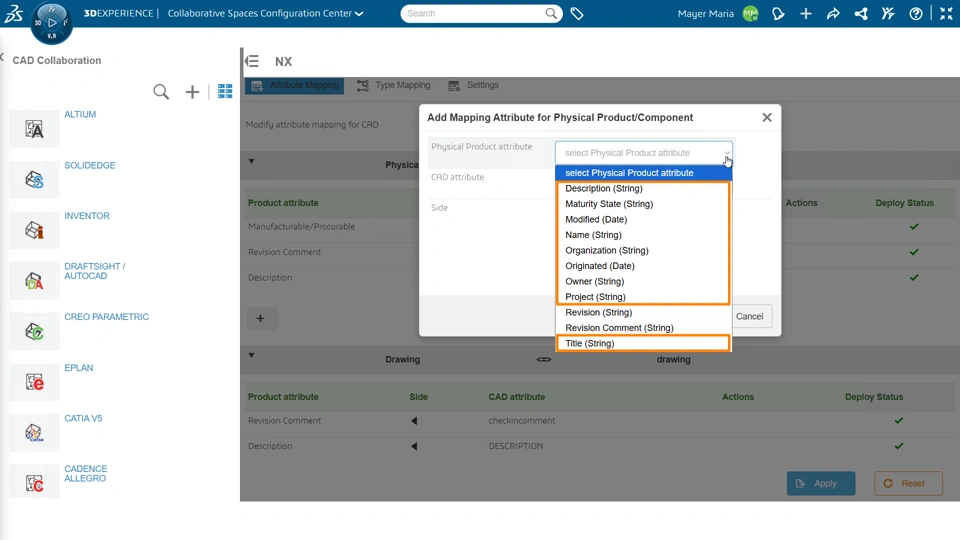Click the share arrow icon in top bar
Image resolution: width=960 pixels, height=540 pixels.
point(833,14)
